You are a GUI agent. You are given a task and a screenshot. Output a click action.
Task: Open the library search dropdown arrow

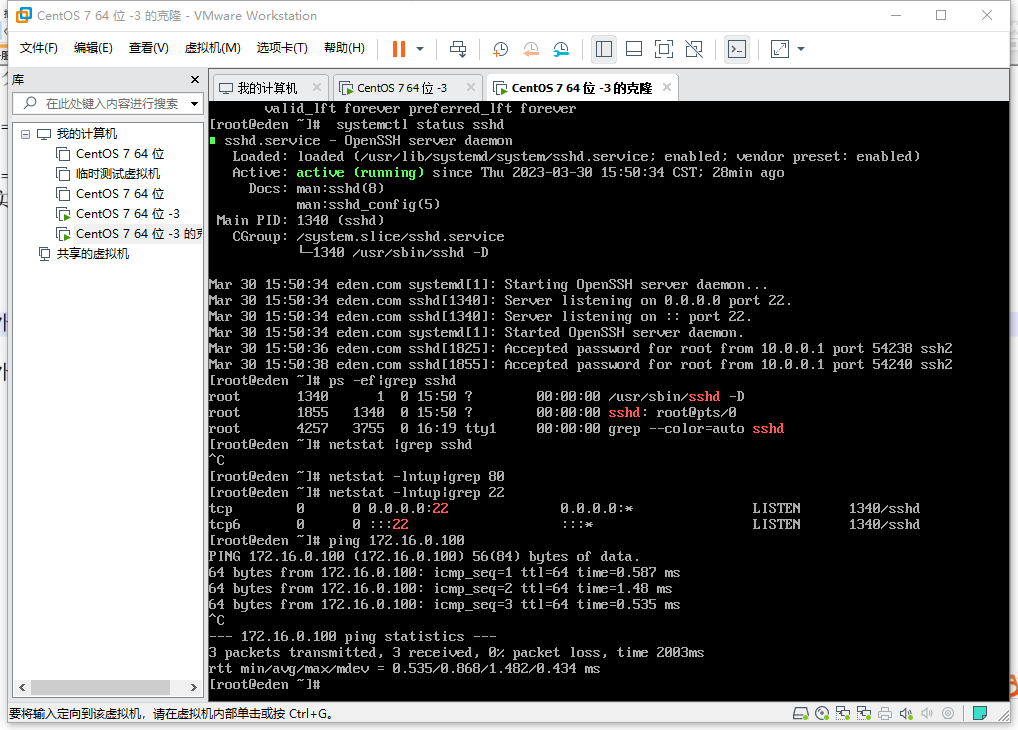(x=194, y=104)
